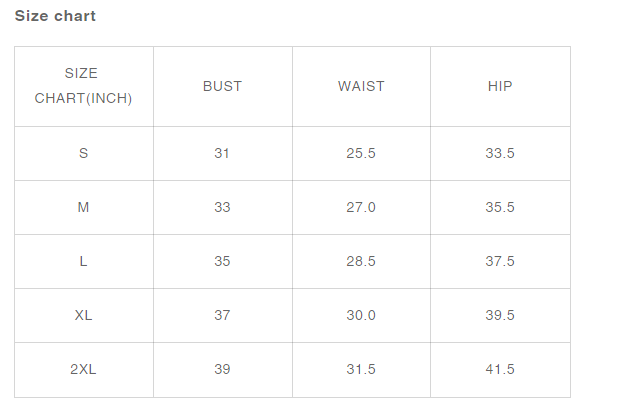
Task: Click the bust value 39
Action: [x=222, y=369]
